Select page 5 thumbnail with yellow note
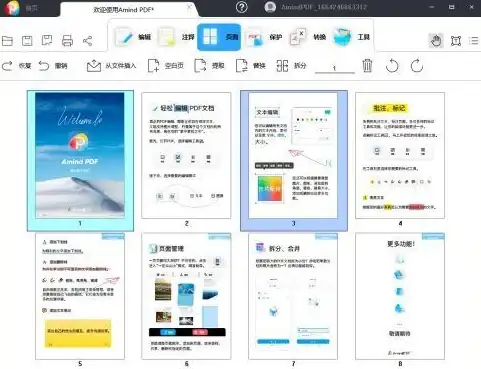Image resolution: width=481 pixels, height=369 pixels. (80, 296)
